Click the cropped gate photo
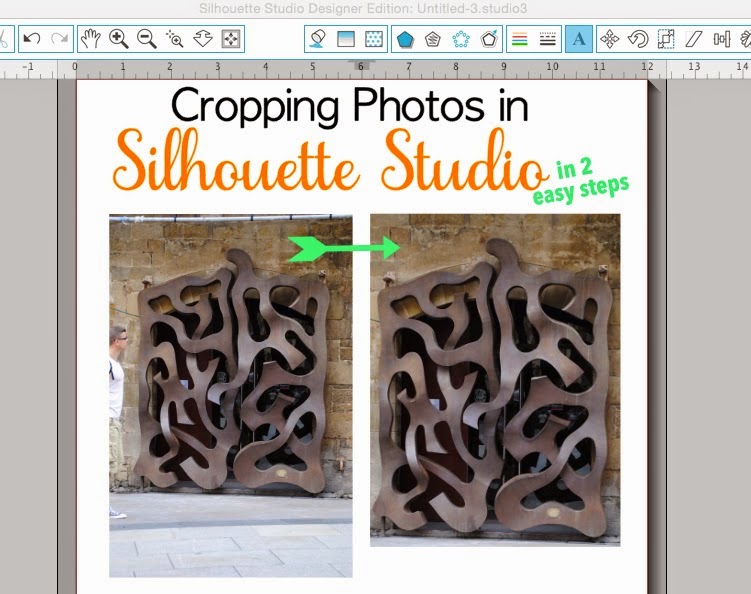 click(495, 380)
